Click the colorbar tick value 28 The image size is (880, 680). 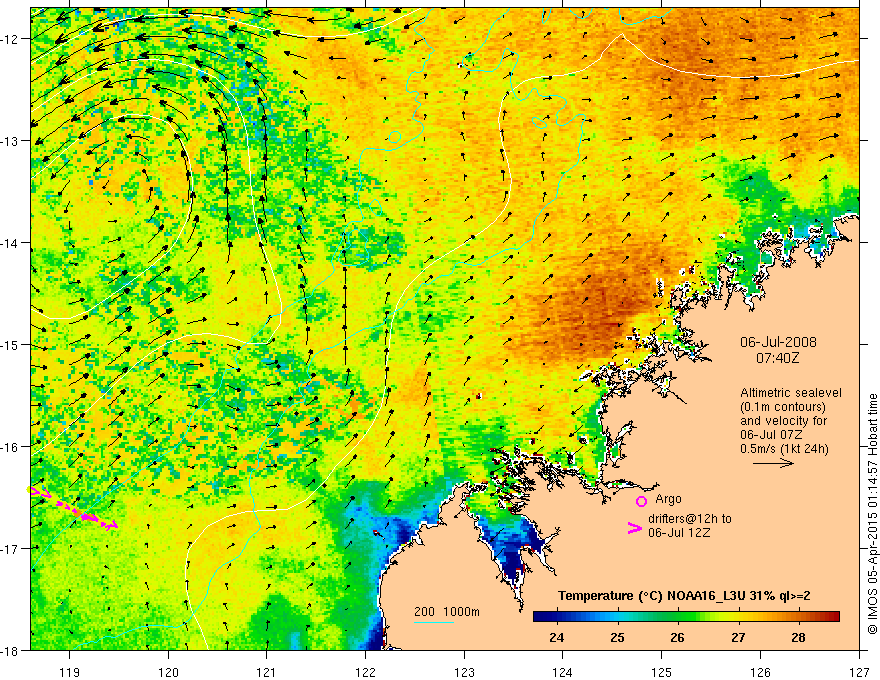pyautogui.click(x=798, y=637)
